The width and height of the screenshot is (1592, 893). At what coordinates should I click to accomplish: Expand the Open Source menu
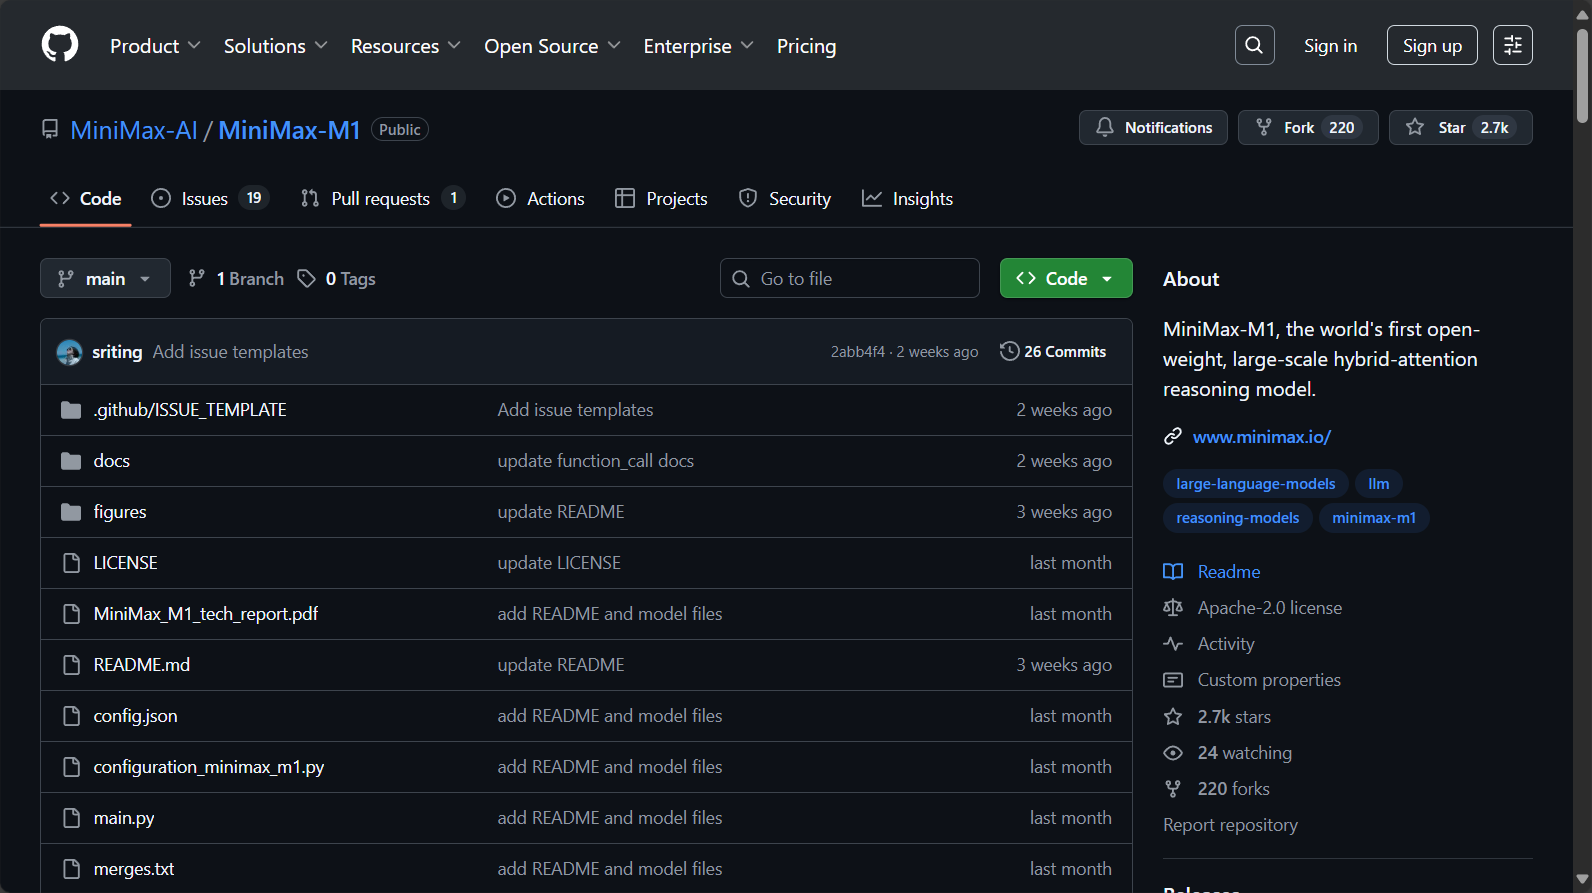552,46
